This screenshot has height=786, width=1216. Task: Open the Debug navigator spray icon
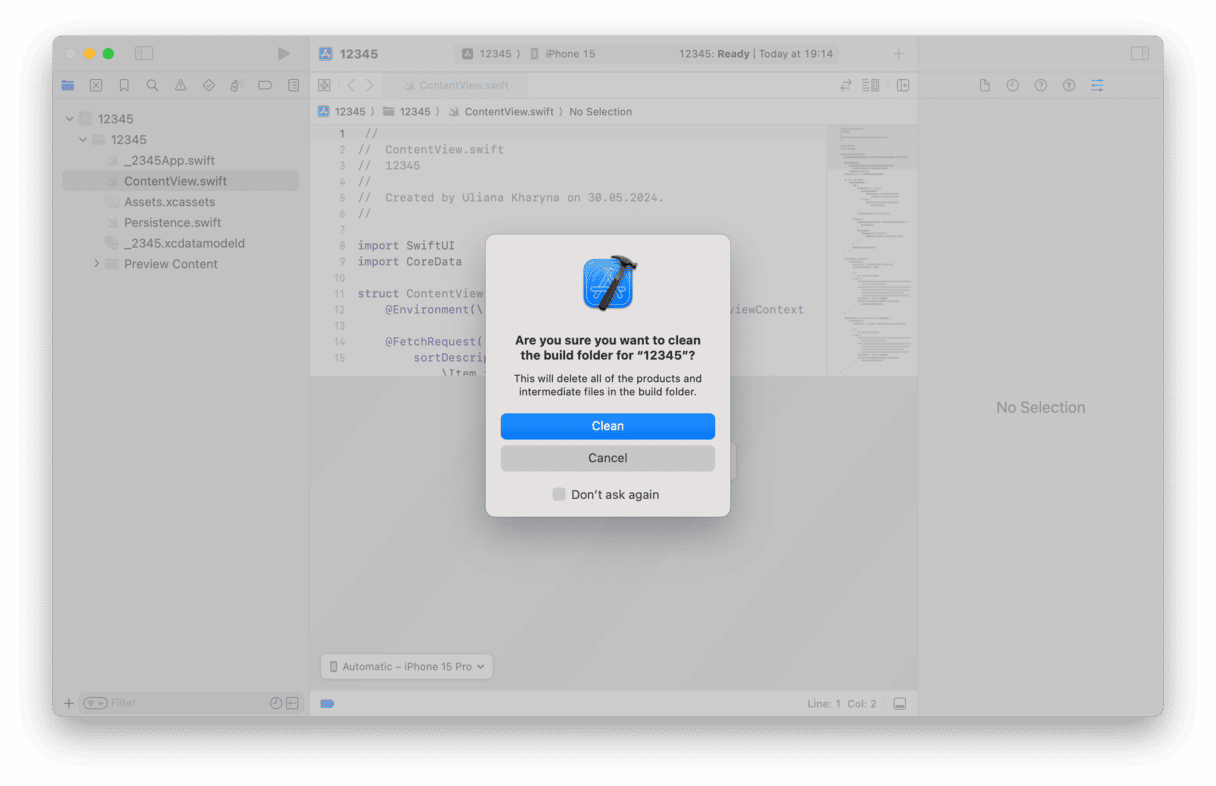(237, 86)
